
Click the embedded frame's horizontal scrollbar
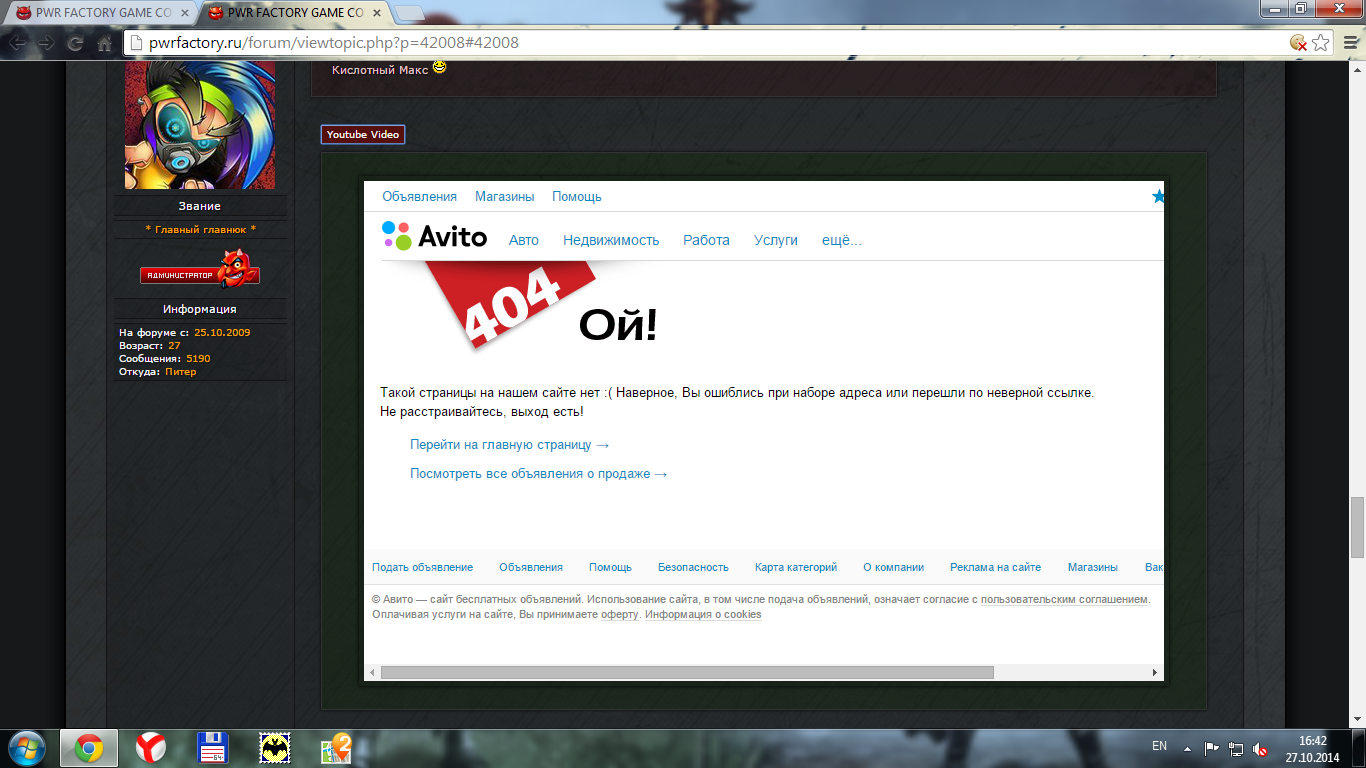686,673
